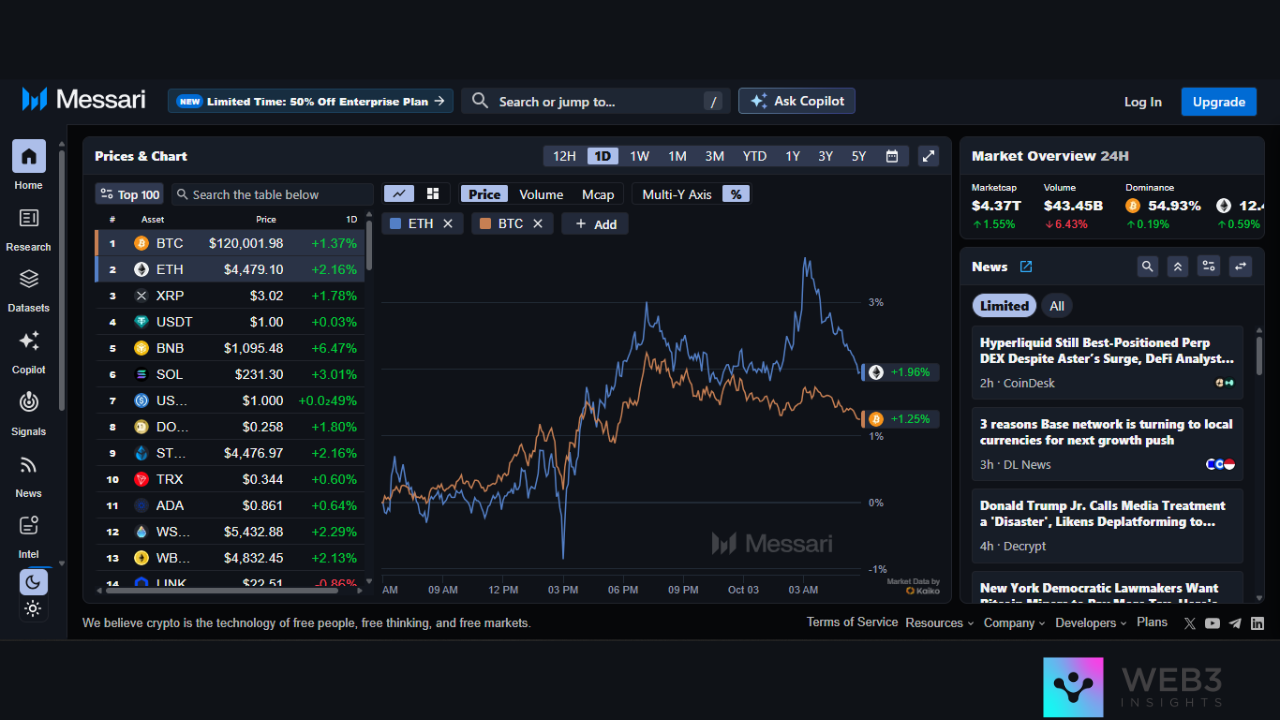Switch chart to grid layout view
Image resolution: width=1280 pixels, height=720 pixels.
point(433,194)
